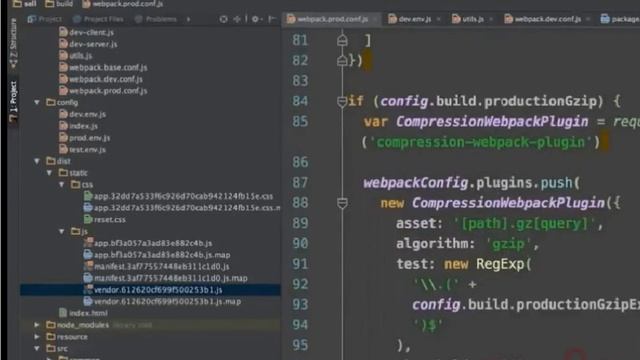Close the dev.env.js editor tab
The width and height of the screenshot is (640, 360).
(438, 19)
